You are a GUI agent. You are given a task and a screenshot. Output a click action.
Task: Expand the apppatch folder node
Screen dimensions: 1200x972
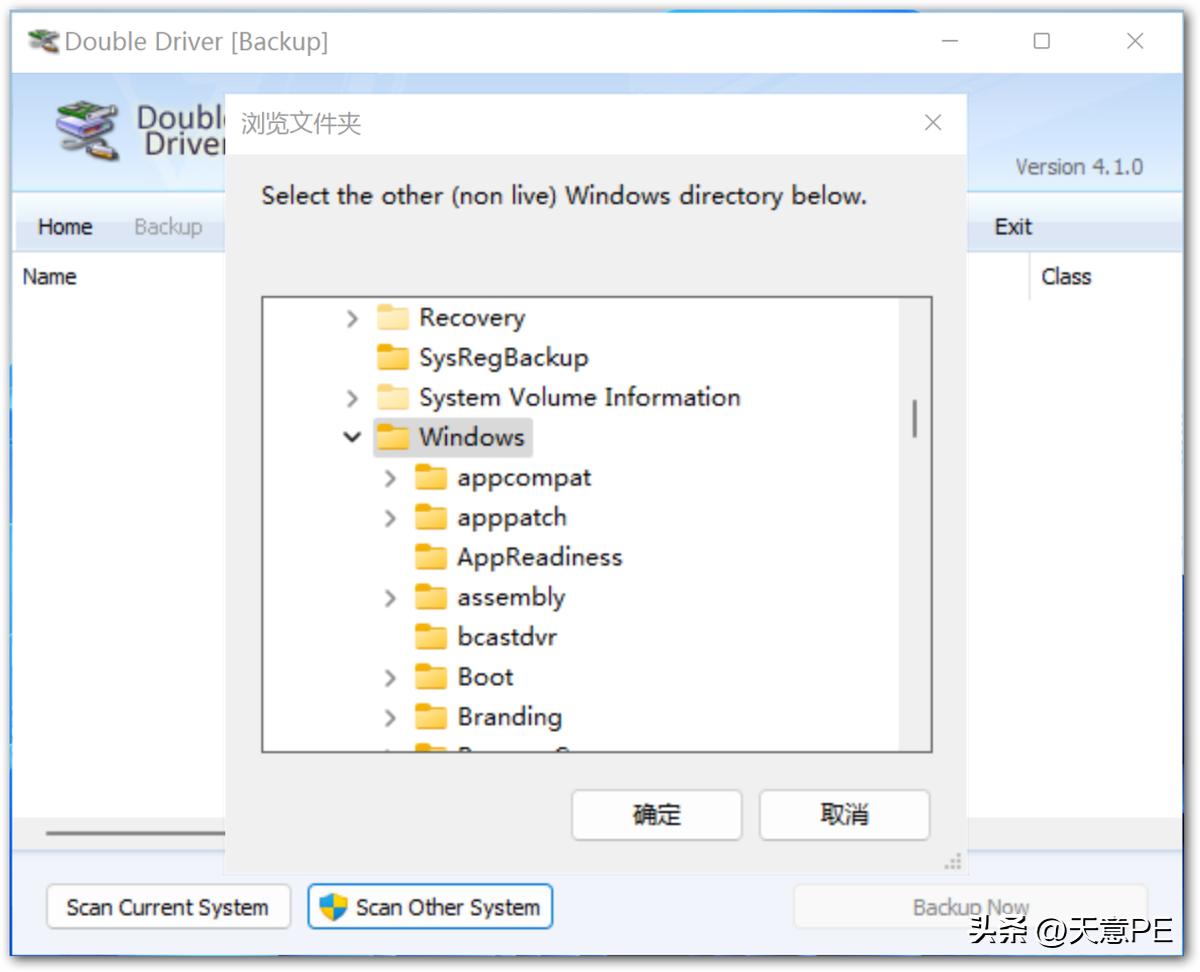coord(390,518)
